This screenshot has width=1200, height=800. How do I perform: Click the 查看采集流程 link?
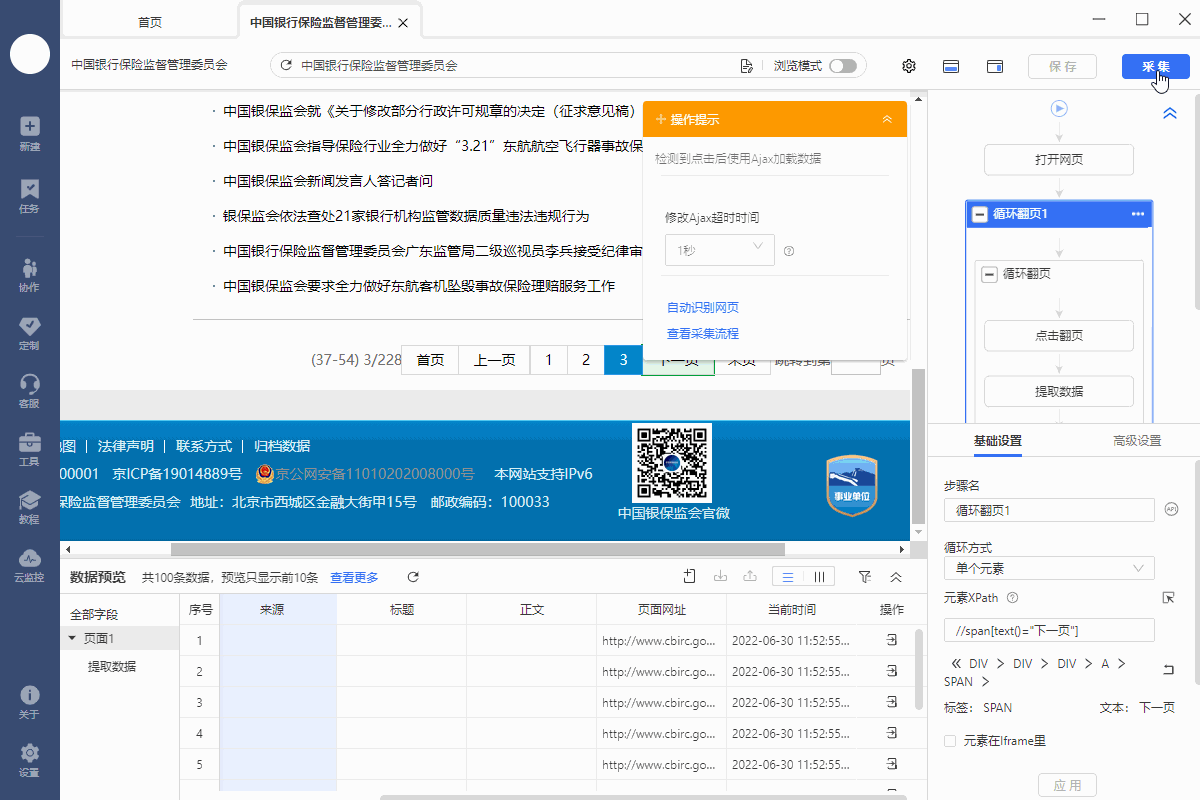click(x=703, y=334)
